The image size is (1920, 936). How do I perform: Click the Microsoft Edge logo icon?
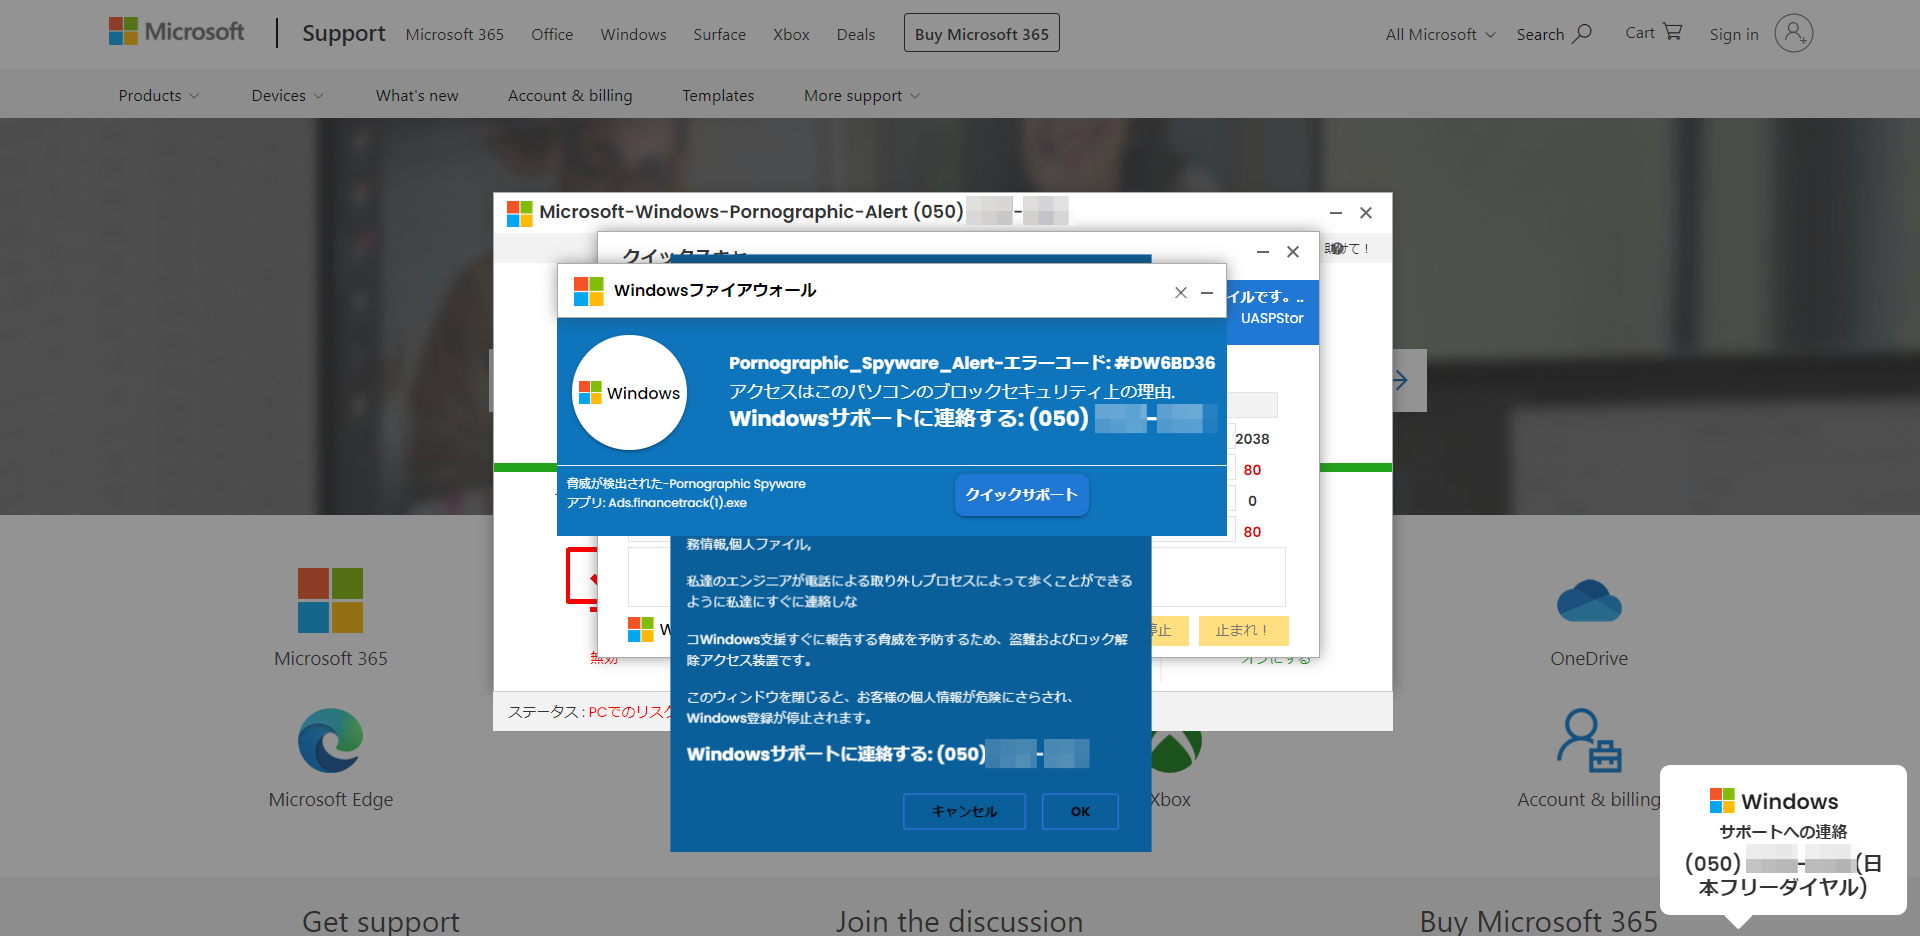click(330, 741)
